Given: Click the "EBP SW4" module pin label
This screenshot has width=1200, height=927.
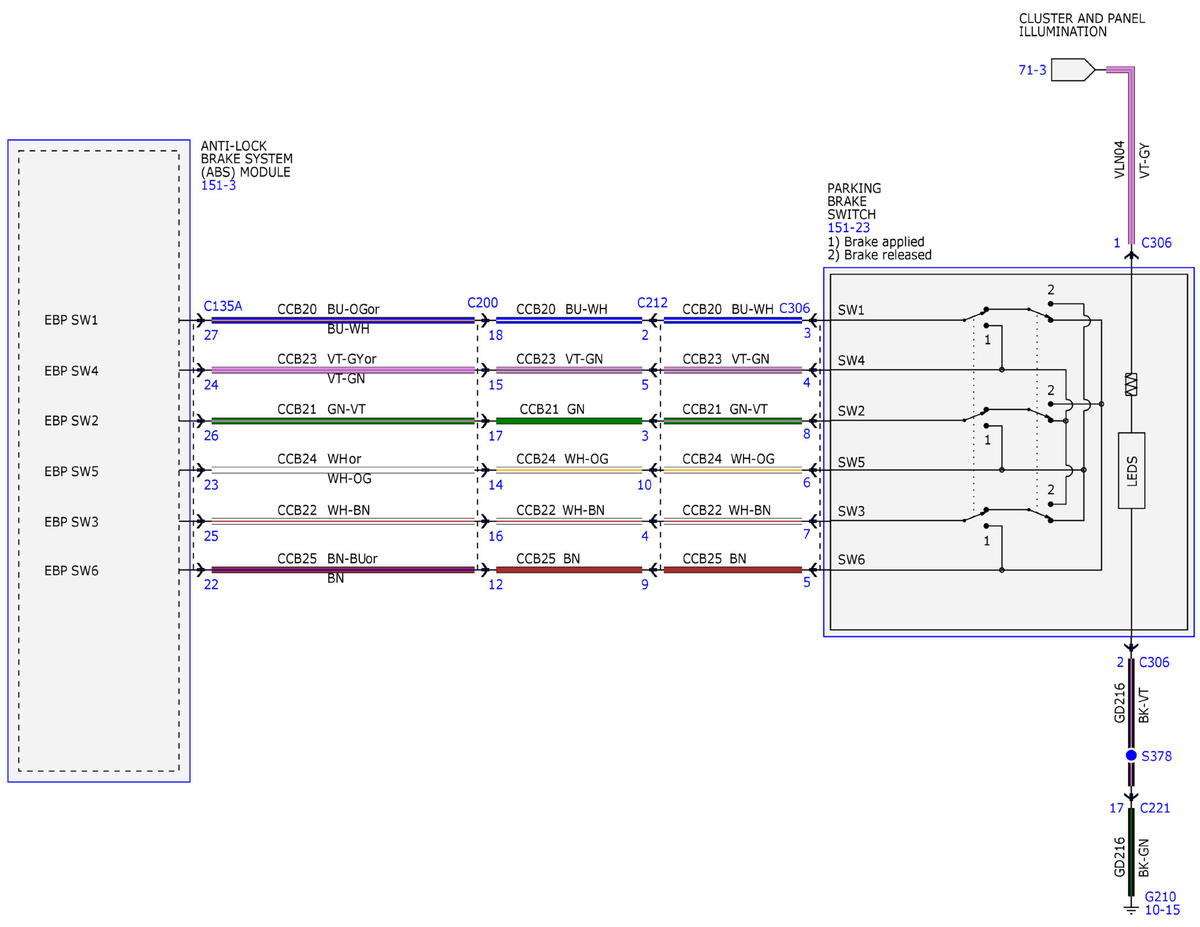Looking at the screenshot, I should click(71, 370).
